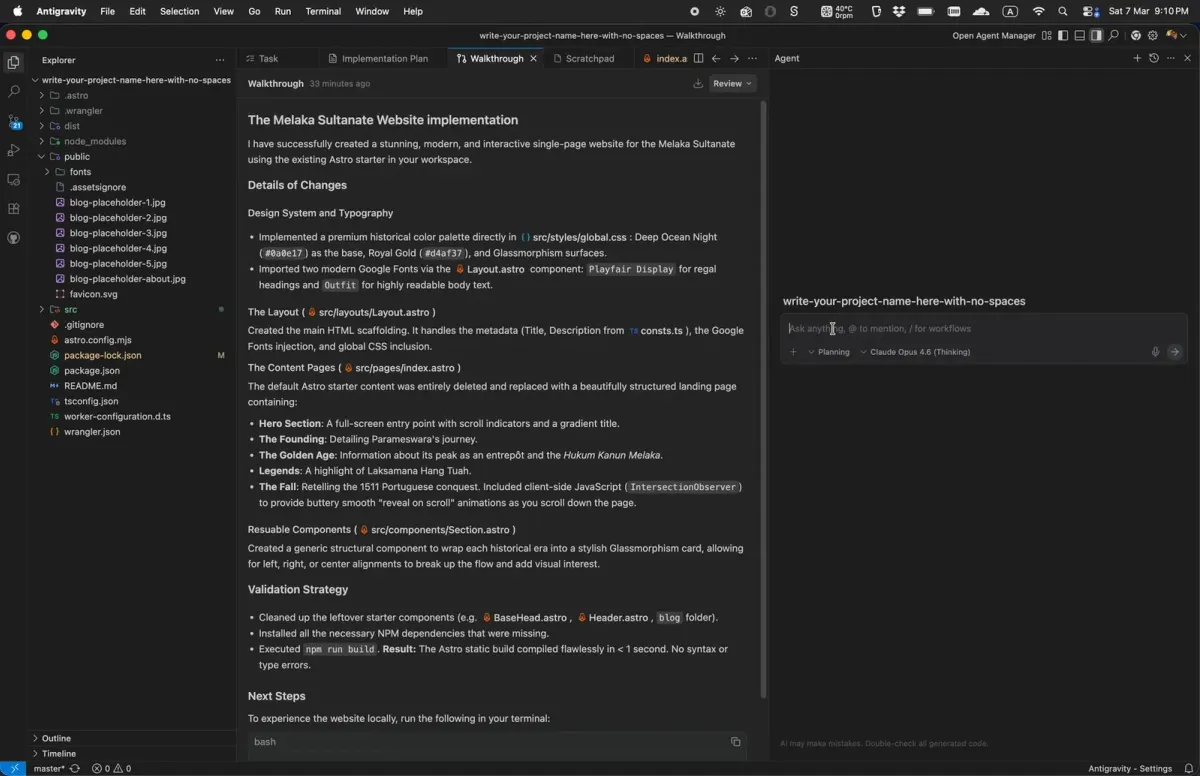Start new agent conversation plus icon
Screen dimensions: 1200x776
point(1137,58)
